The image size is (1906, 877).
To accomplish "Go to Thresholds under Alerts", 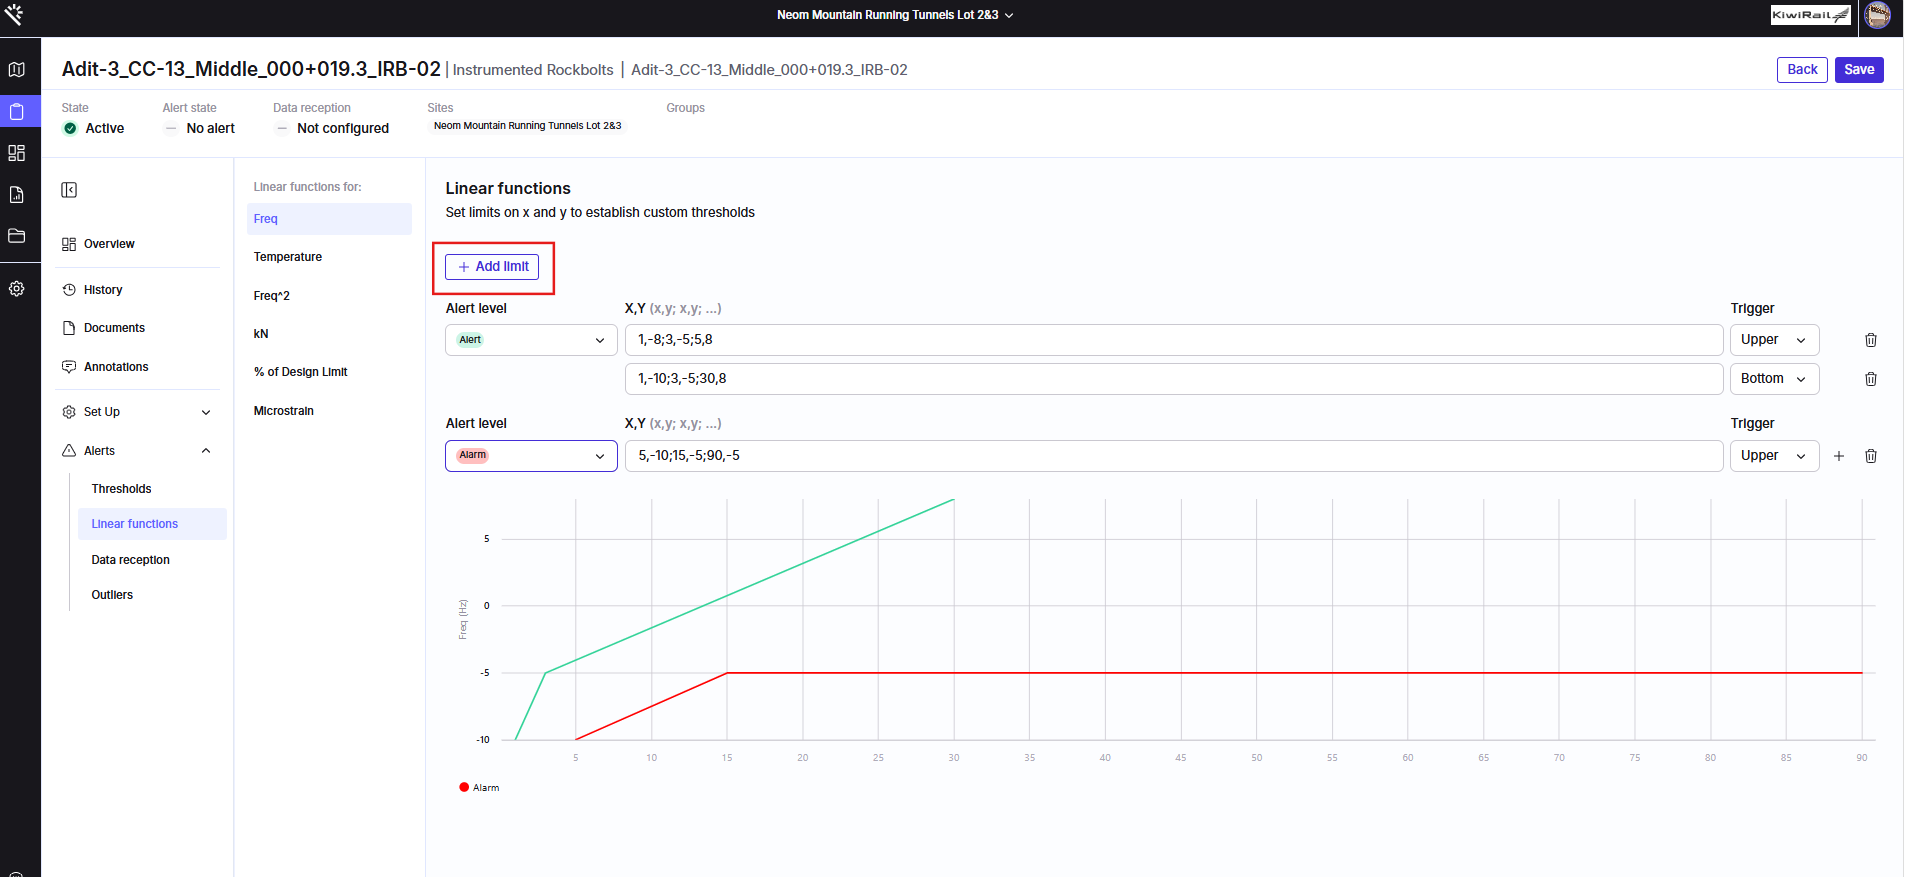I will pos(122,489).
